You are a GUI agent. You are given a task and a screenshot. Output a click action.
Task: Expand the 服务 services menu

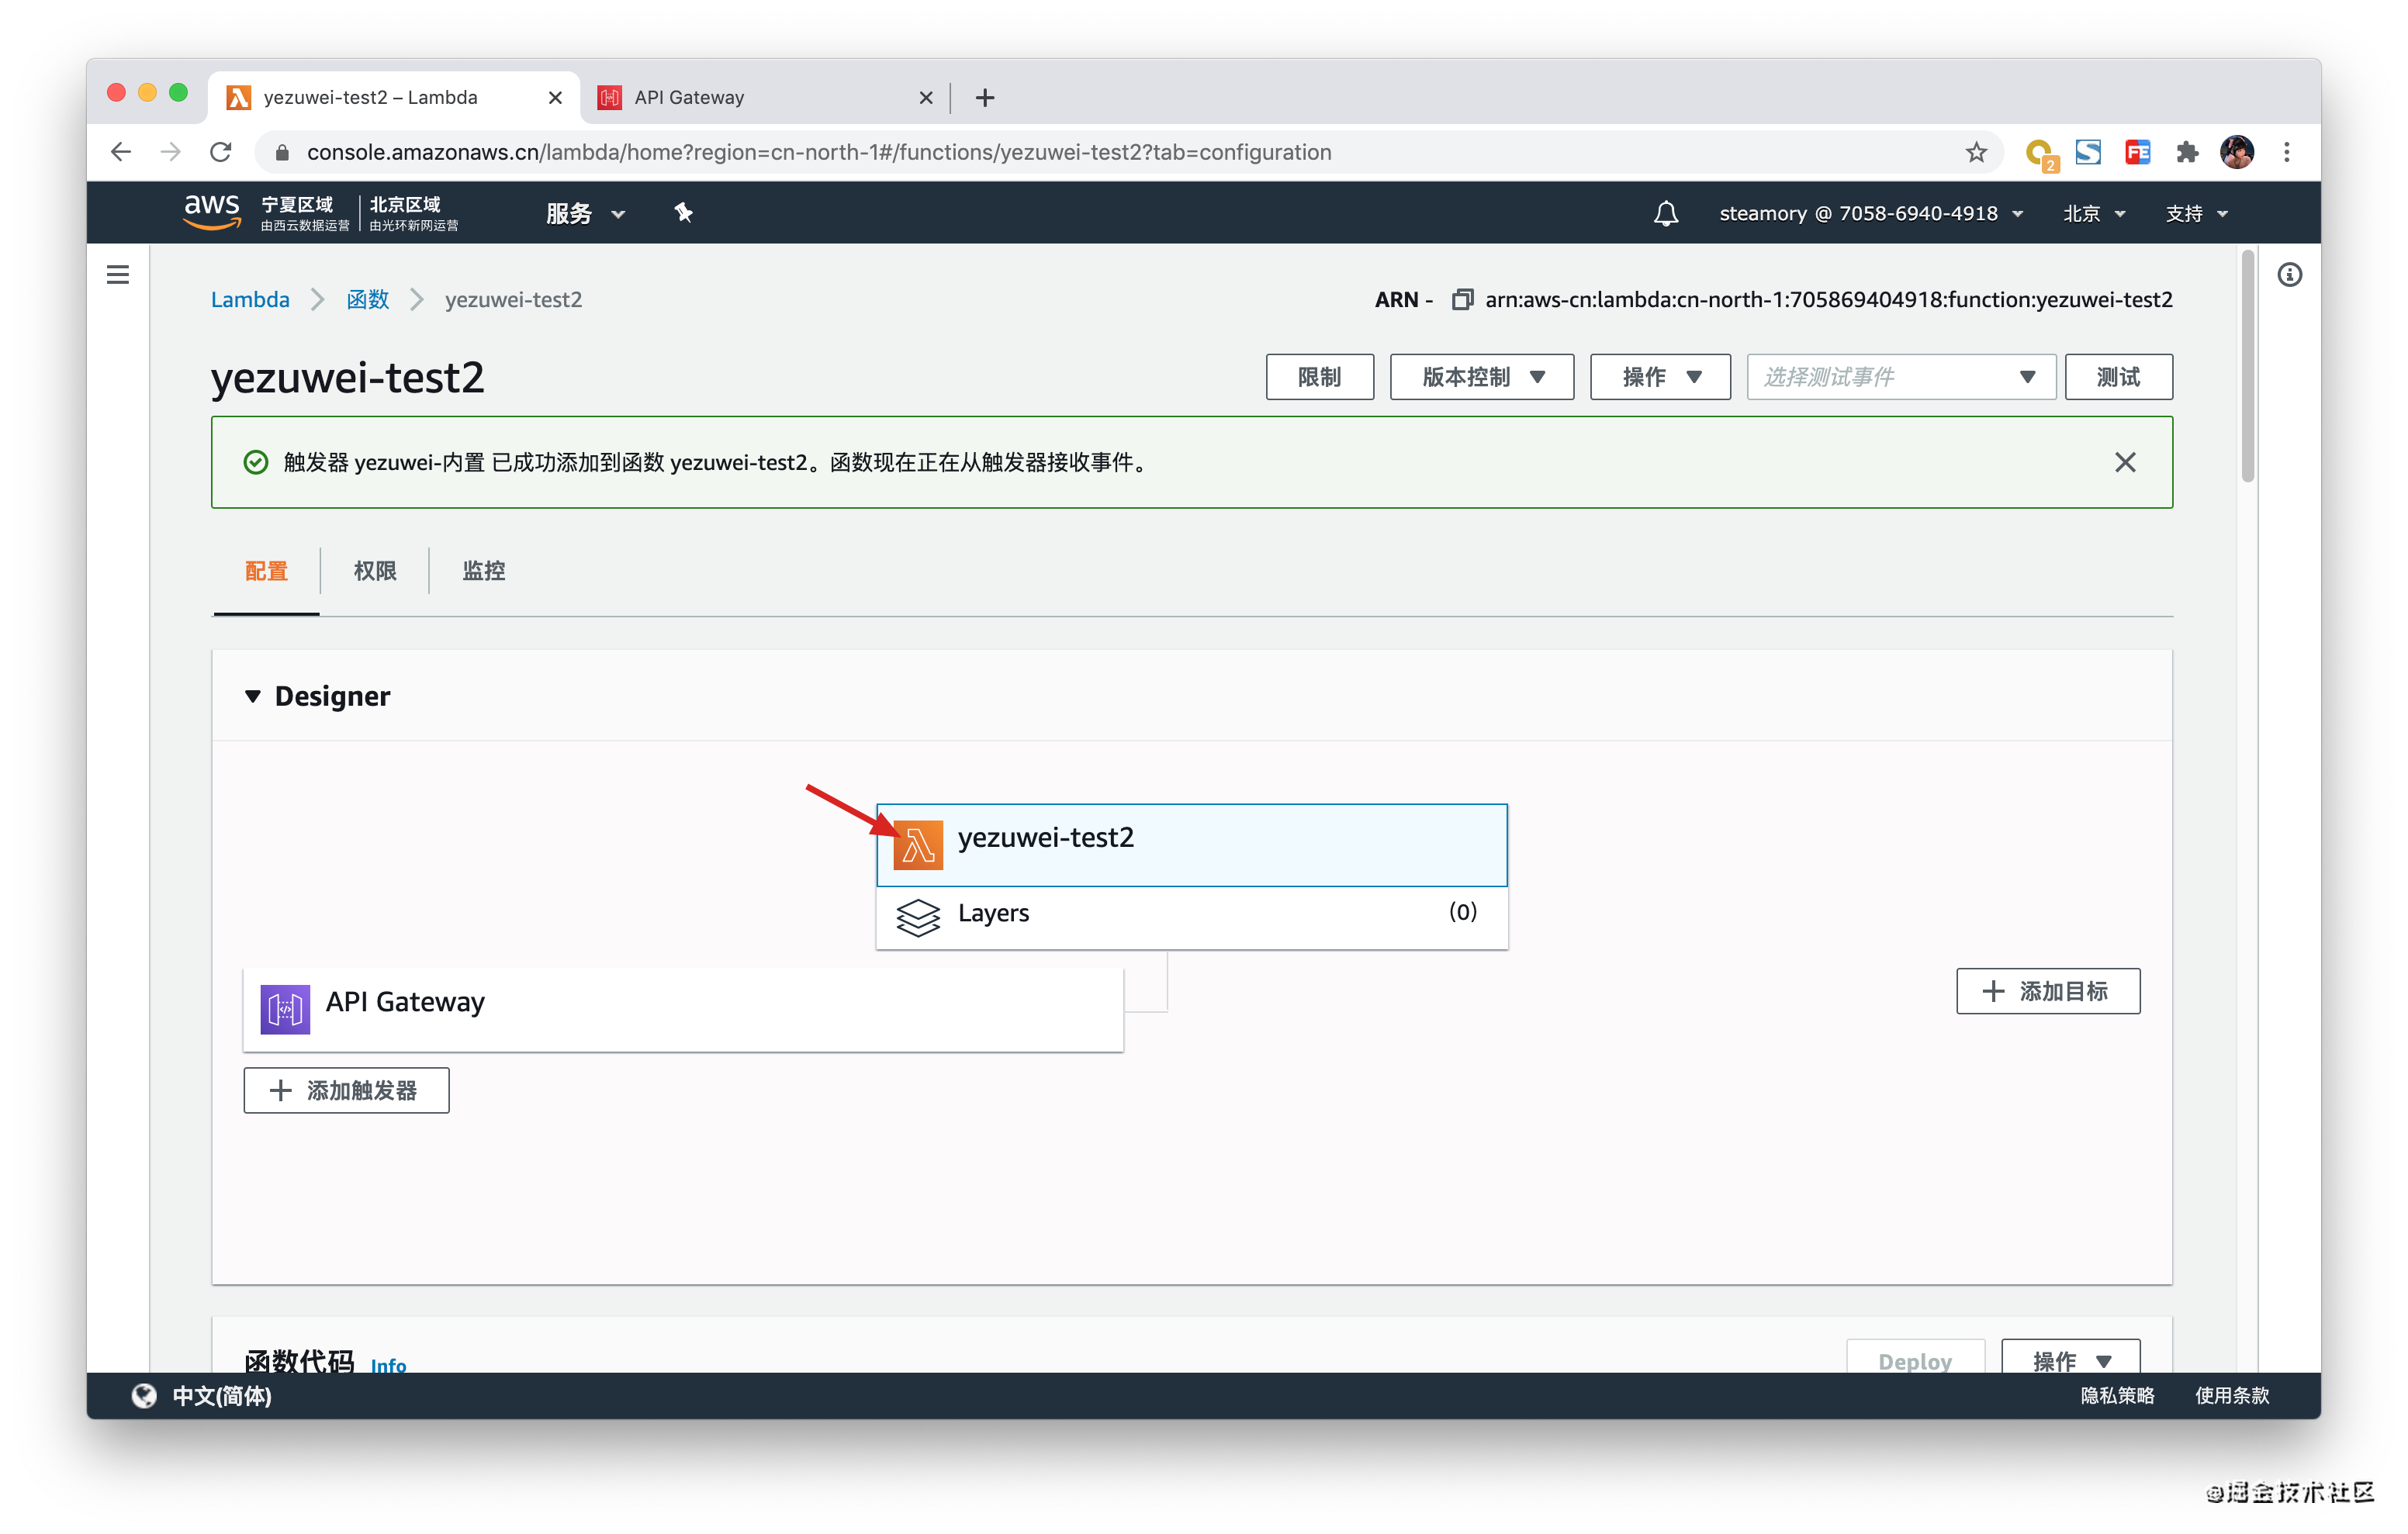[585, 213]
